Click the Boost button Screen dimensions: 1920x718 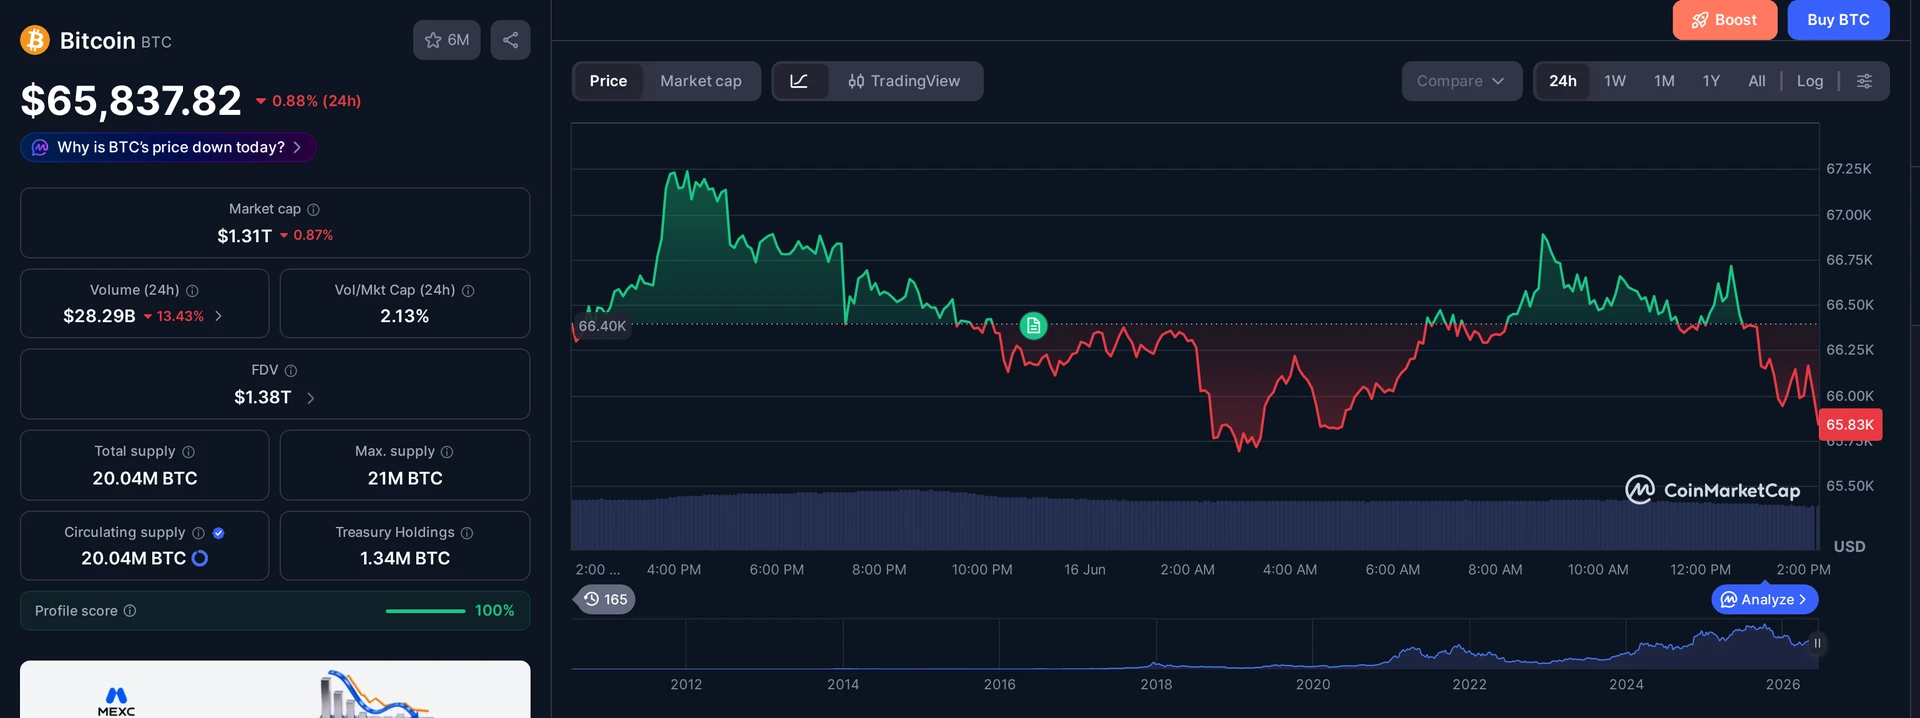[1724, 20]
